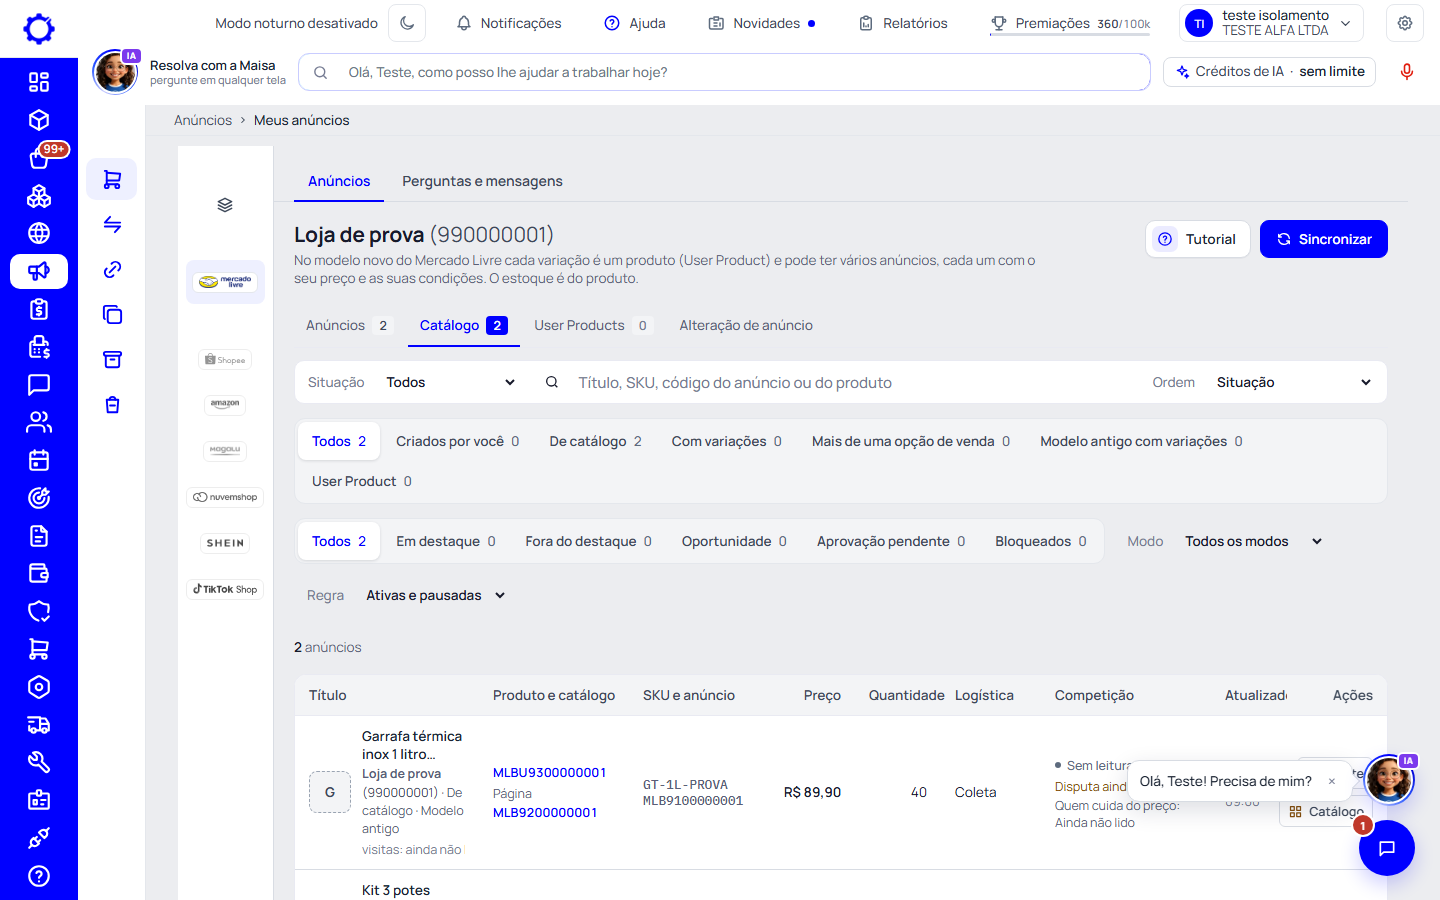The width and height of the screenshot is (1440, 900).
Task: Select the Shopee marketplace logo
Action: (x=225, y=360)
